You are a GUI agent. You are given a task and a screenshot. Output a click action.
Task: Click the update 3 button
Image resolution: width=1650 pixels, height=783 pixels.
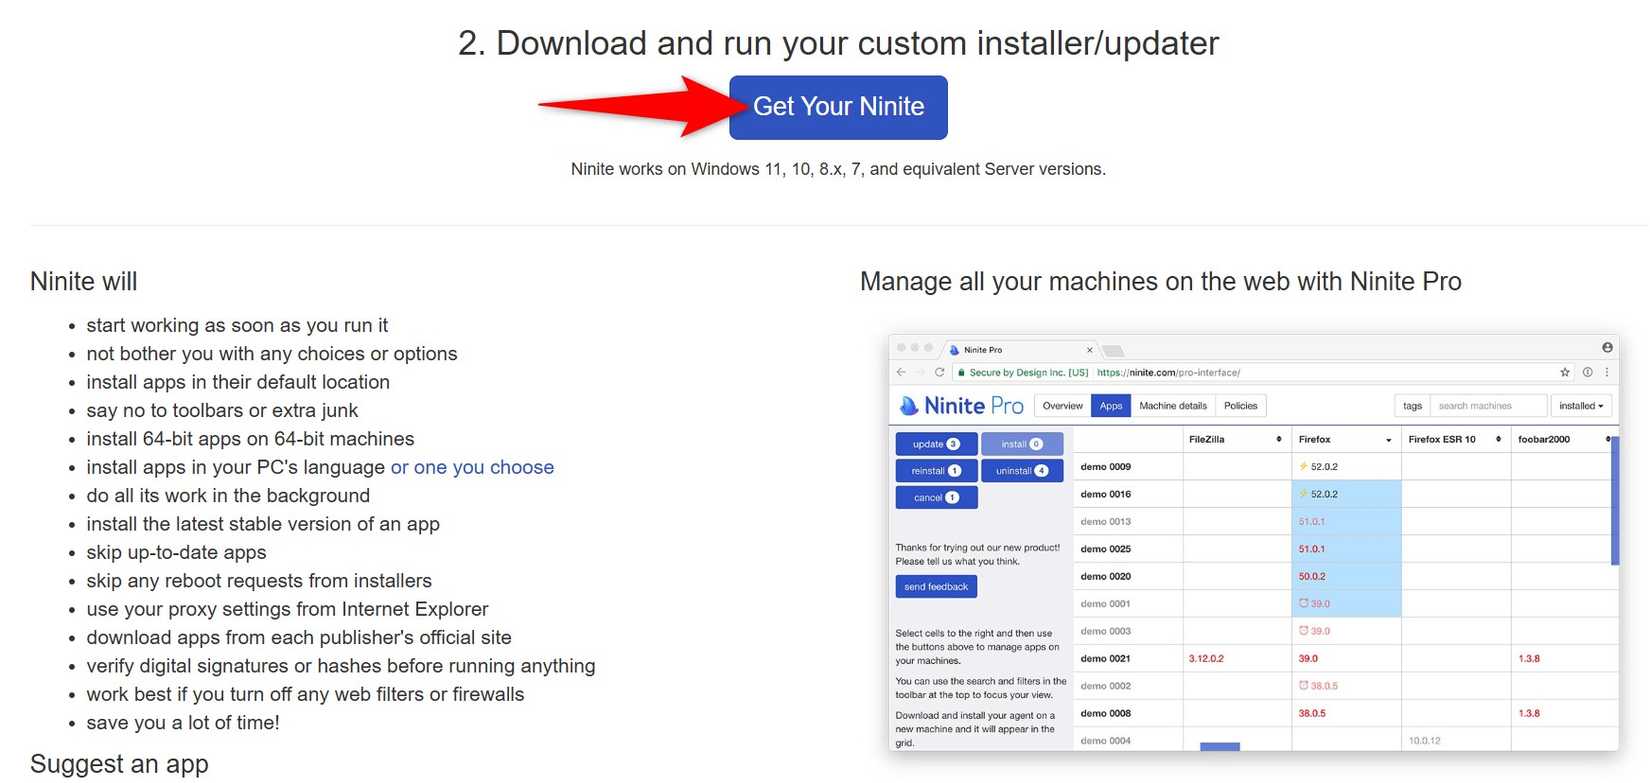pos(936,444)
